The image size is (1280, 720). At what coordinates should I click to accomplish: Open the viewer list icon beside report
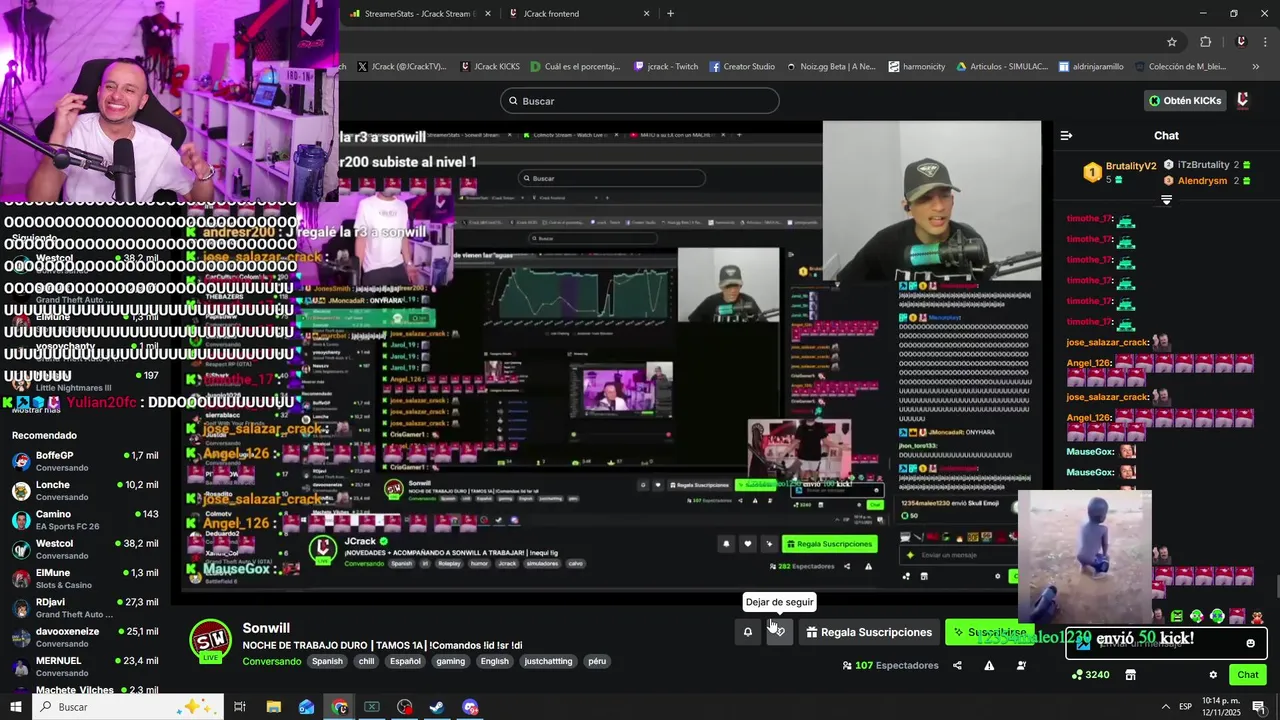coord(1021,666)
